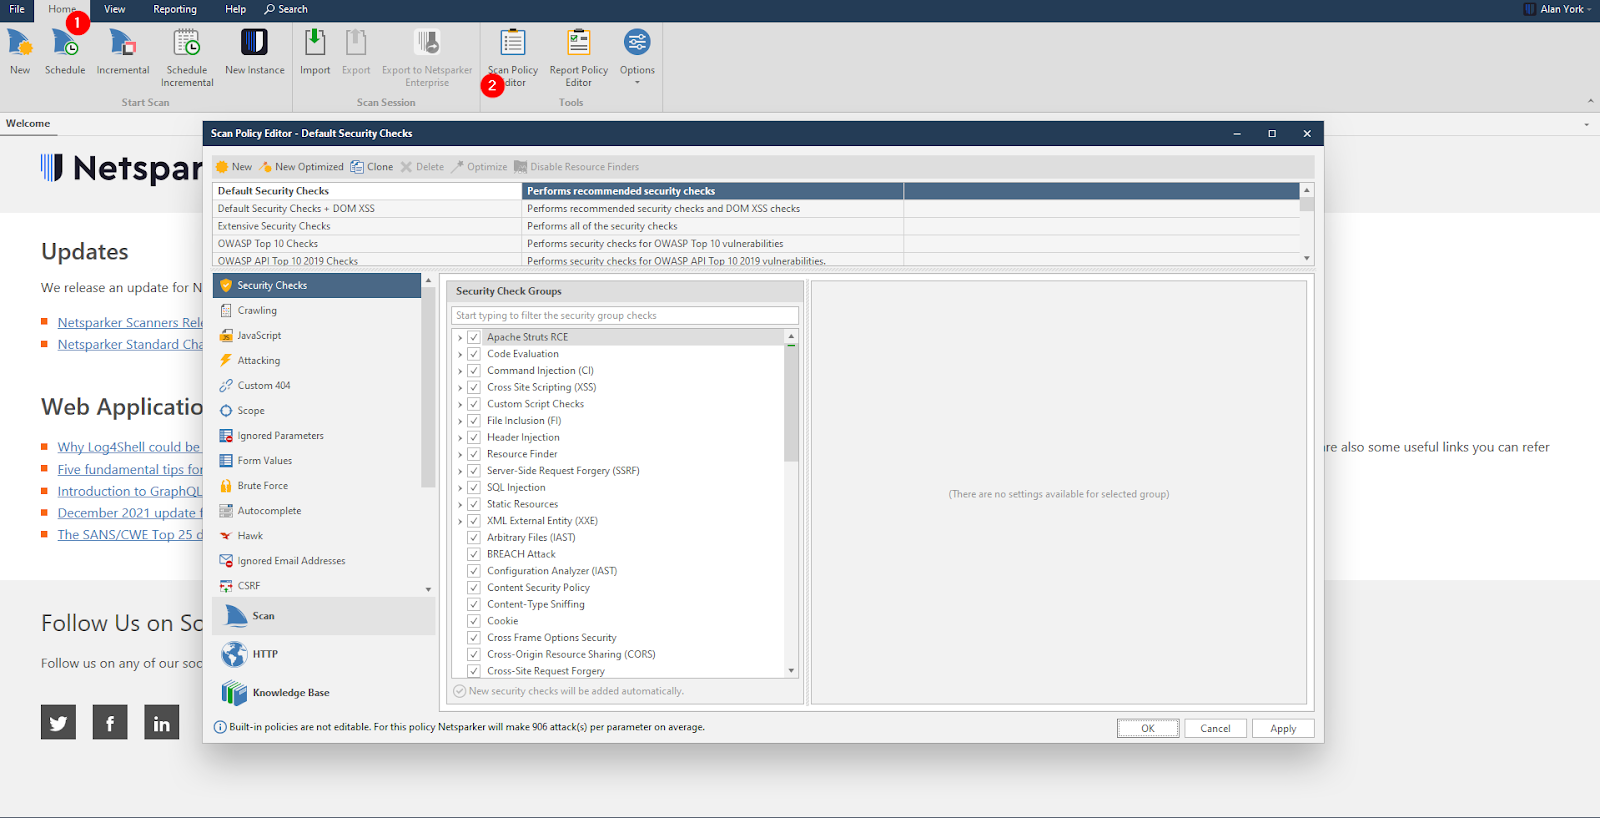The width and height of the screenshot is (1600, 818).
Task: Start a New scan from the ribbon
Action: point(20,52)
